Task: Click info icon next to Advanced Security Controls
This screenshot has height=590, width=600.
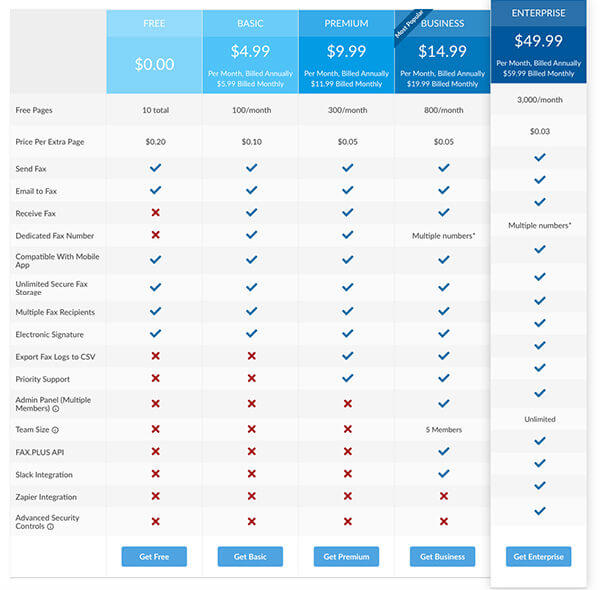Action: 50,526
